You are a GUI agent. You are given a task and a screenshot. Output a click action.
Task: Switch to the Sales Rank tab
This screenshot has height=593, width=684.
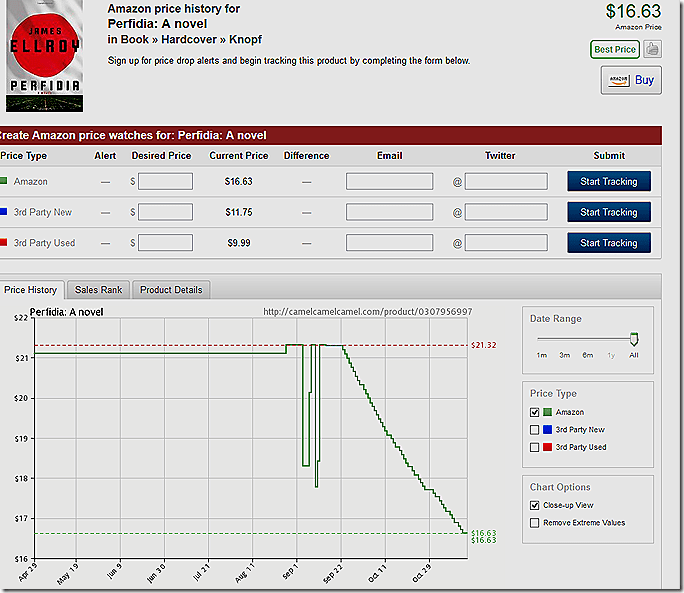[x=98, y=290]
